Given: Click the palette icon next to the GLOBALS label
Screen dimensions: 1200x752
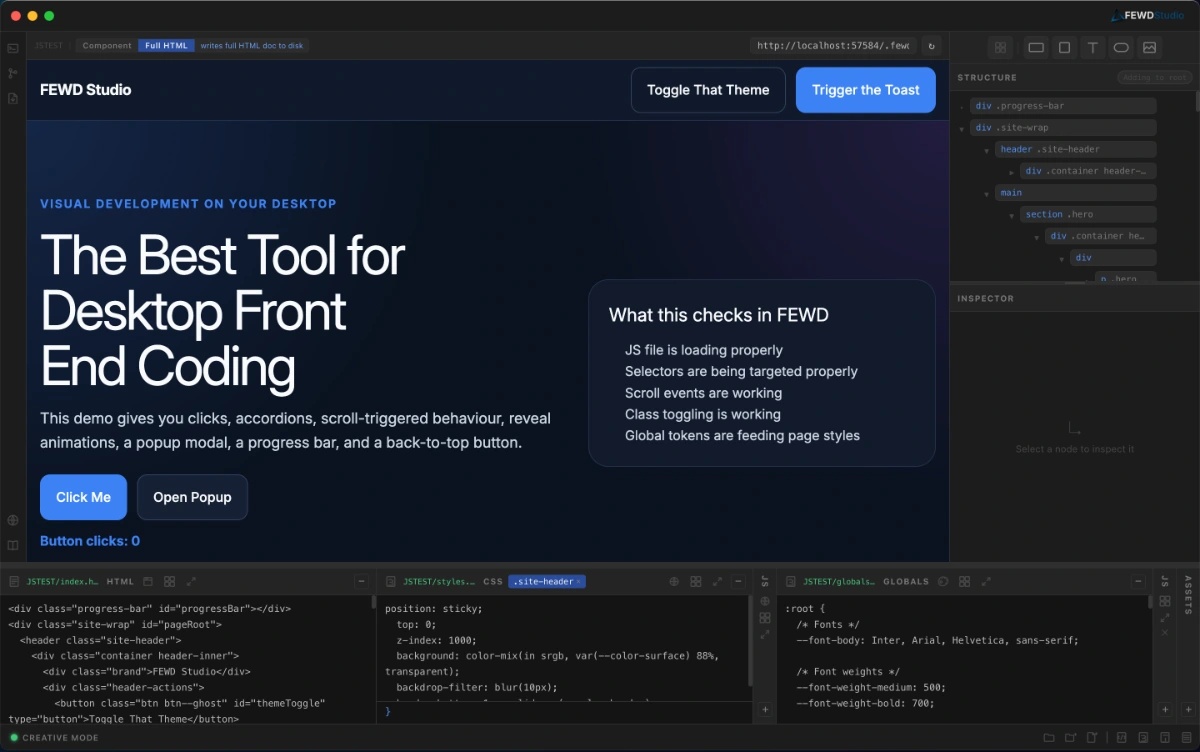Looking at the screenshot, I should [x=943, y=581].
